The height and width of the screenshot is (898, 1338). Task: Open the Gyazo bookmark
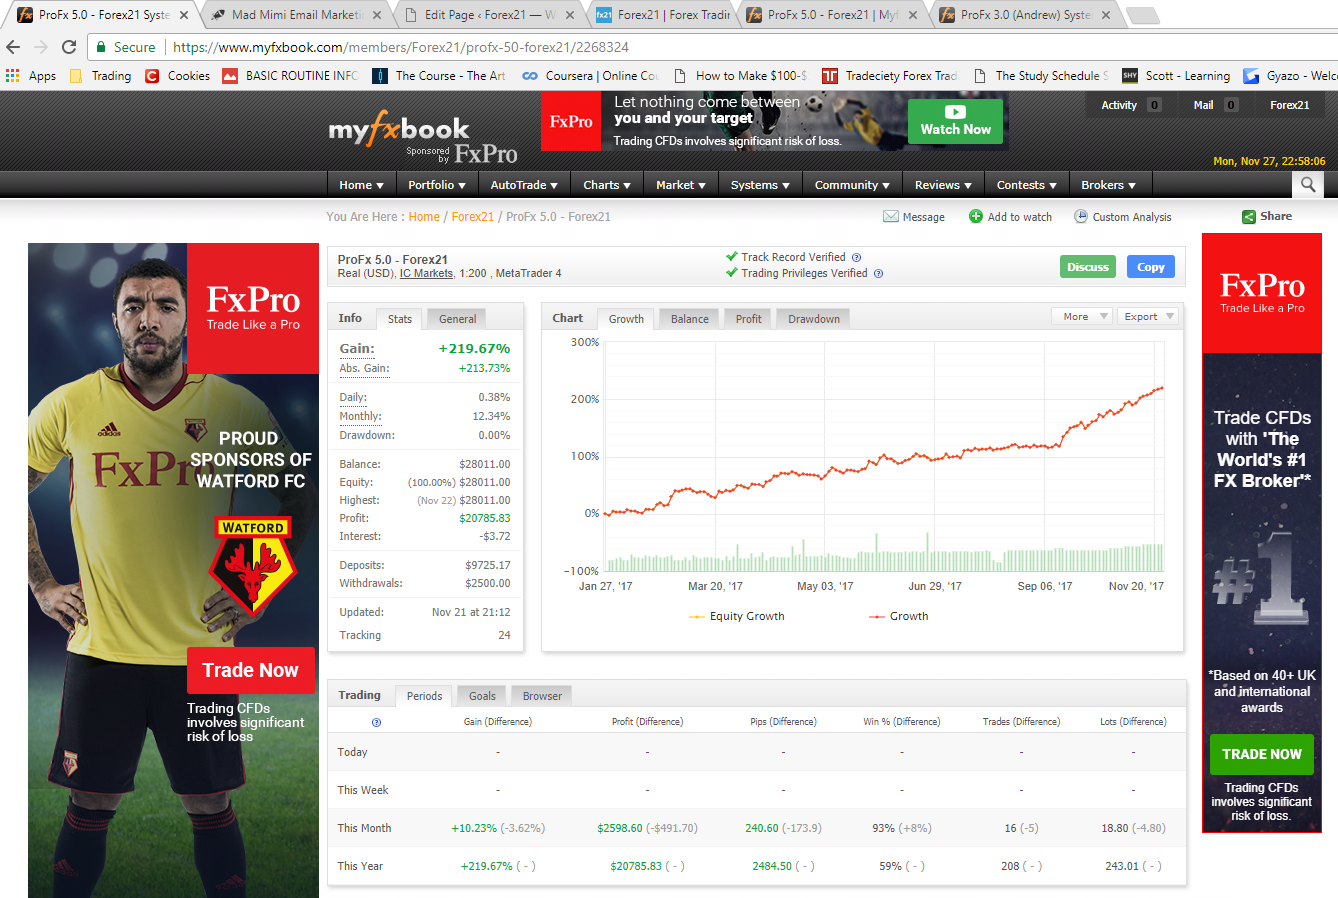tap(1290, 75)
